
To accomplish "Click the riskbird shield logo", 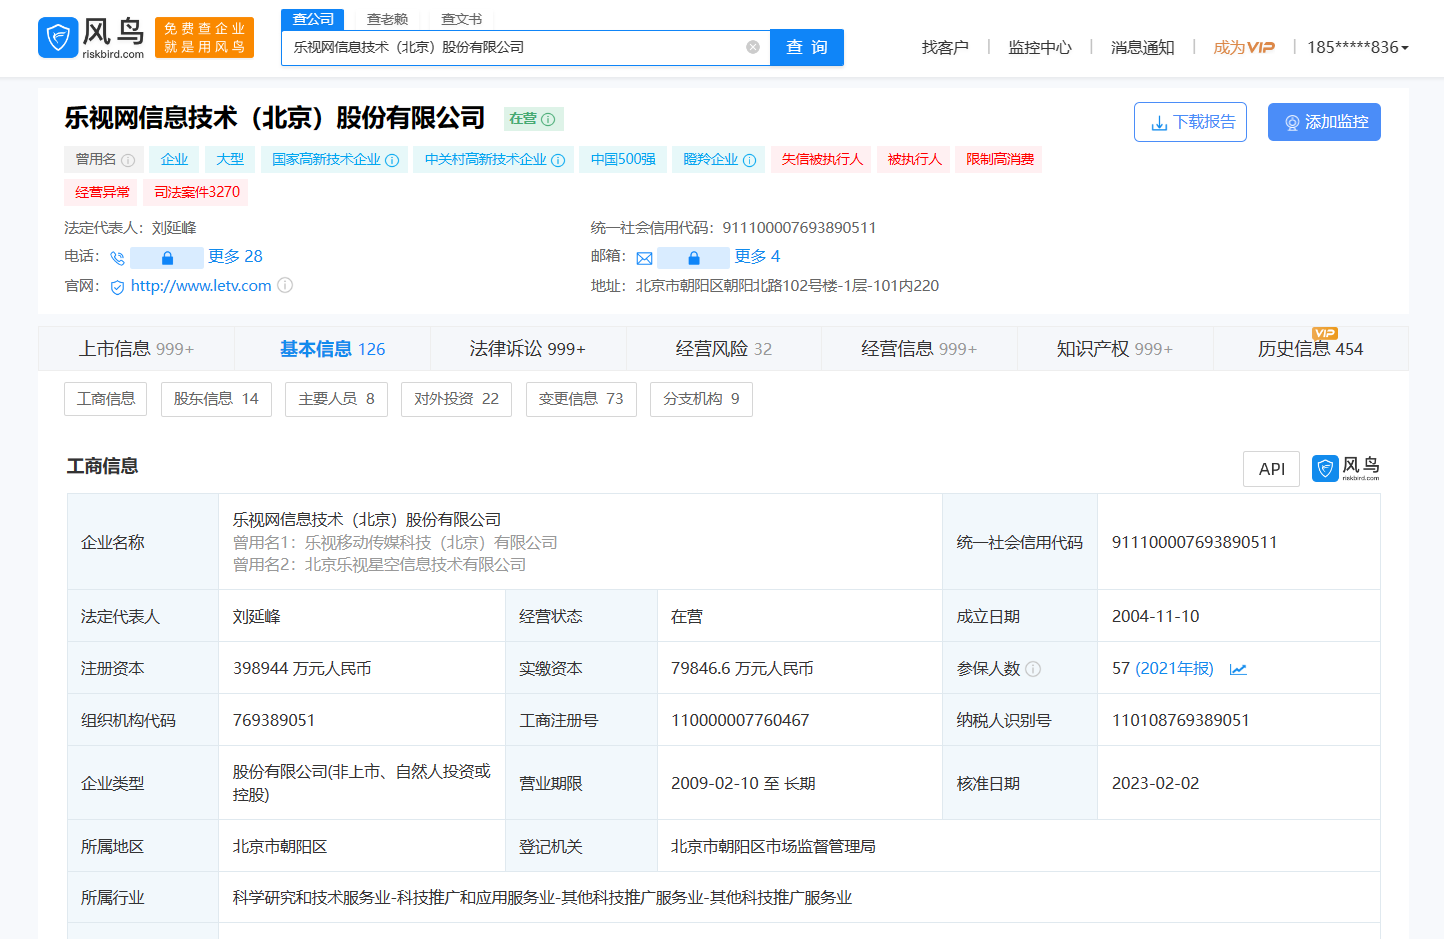I will [58, 38].
